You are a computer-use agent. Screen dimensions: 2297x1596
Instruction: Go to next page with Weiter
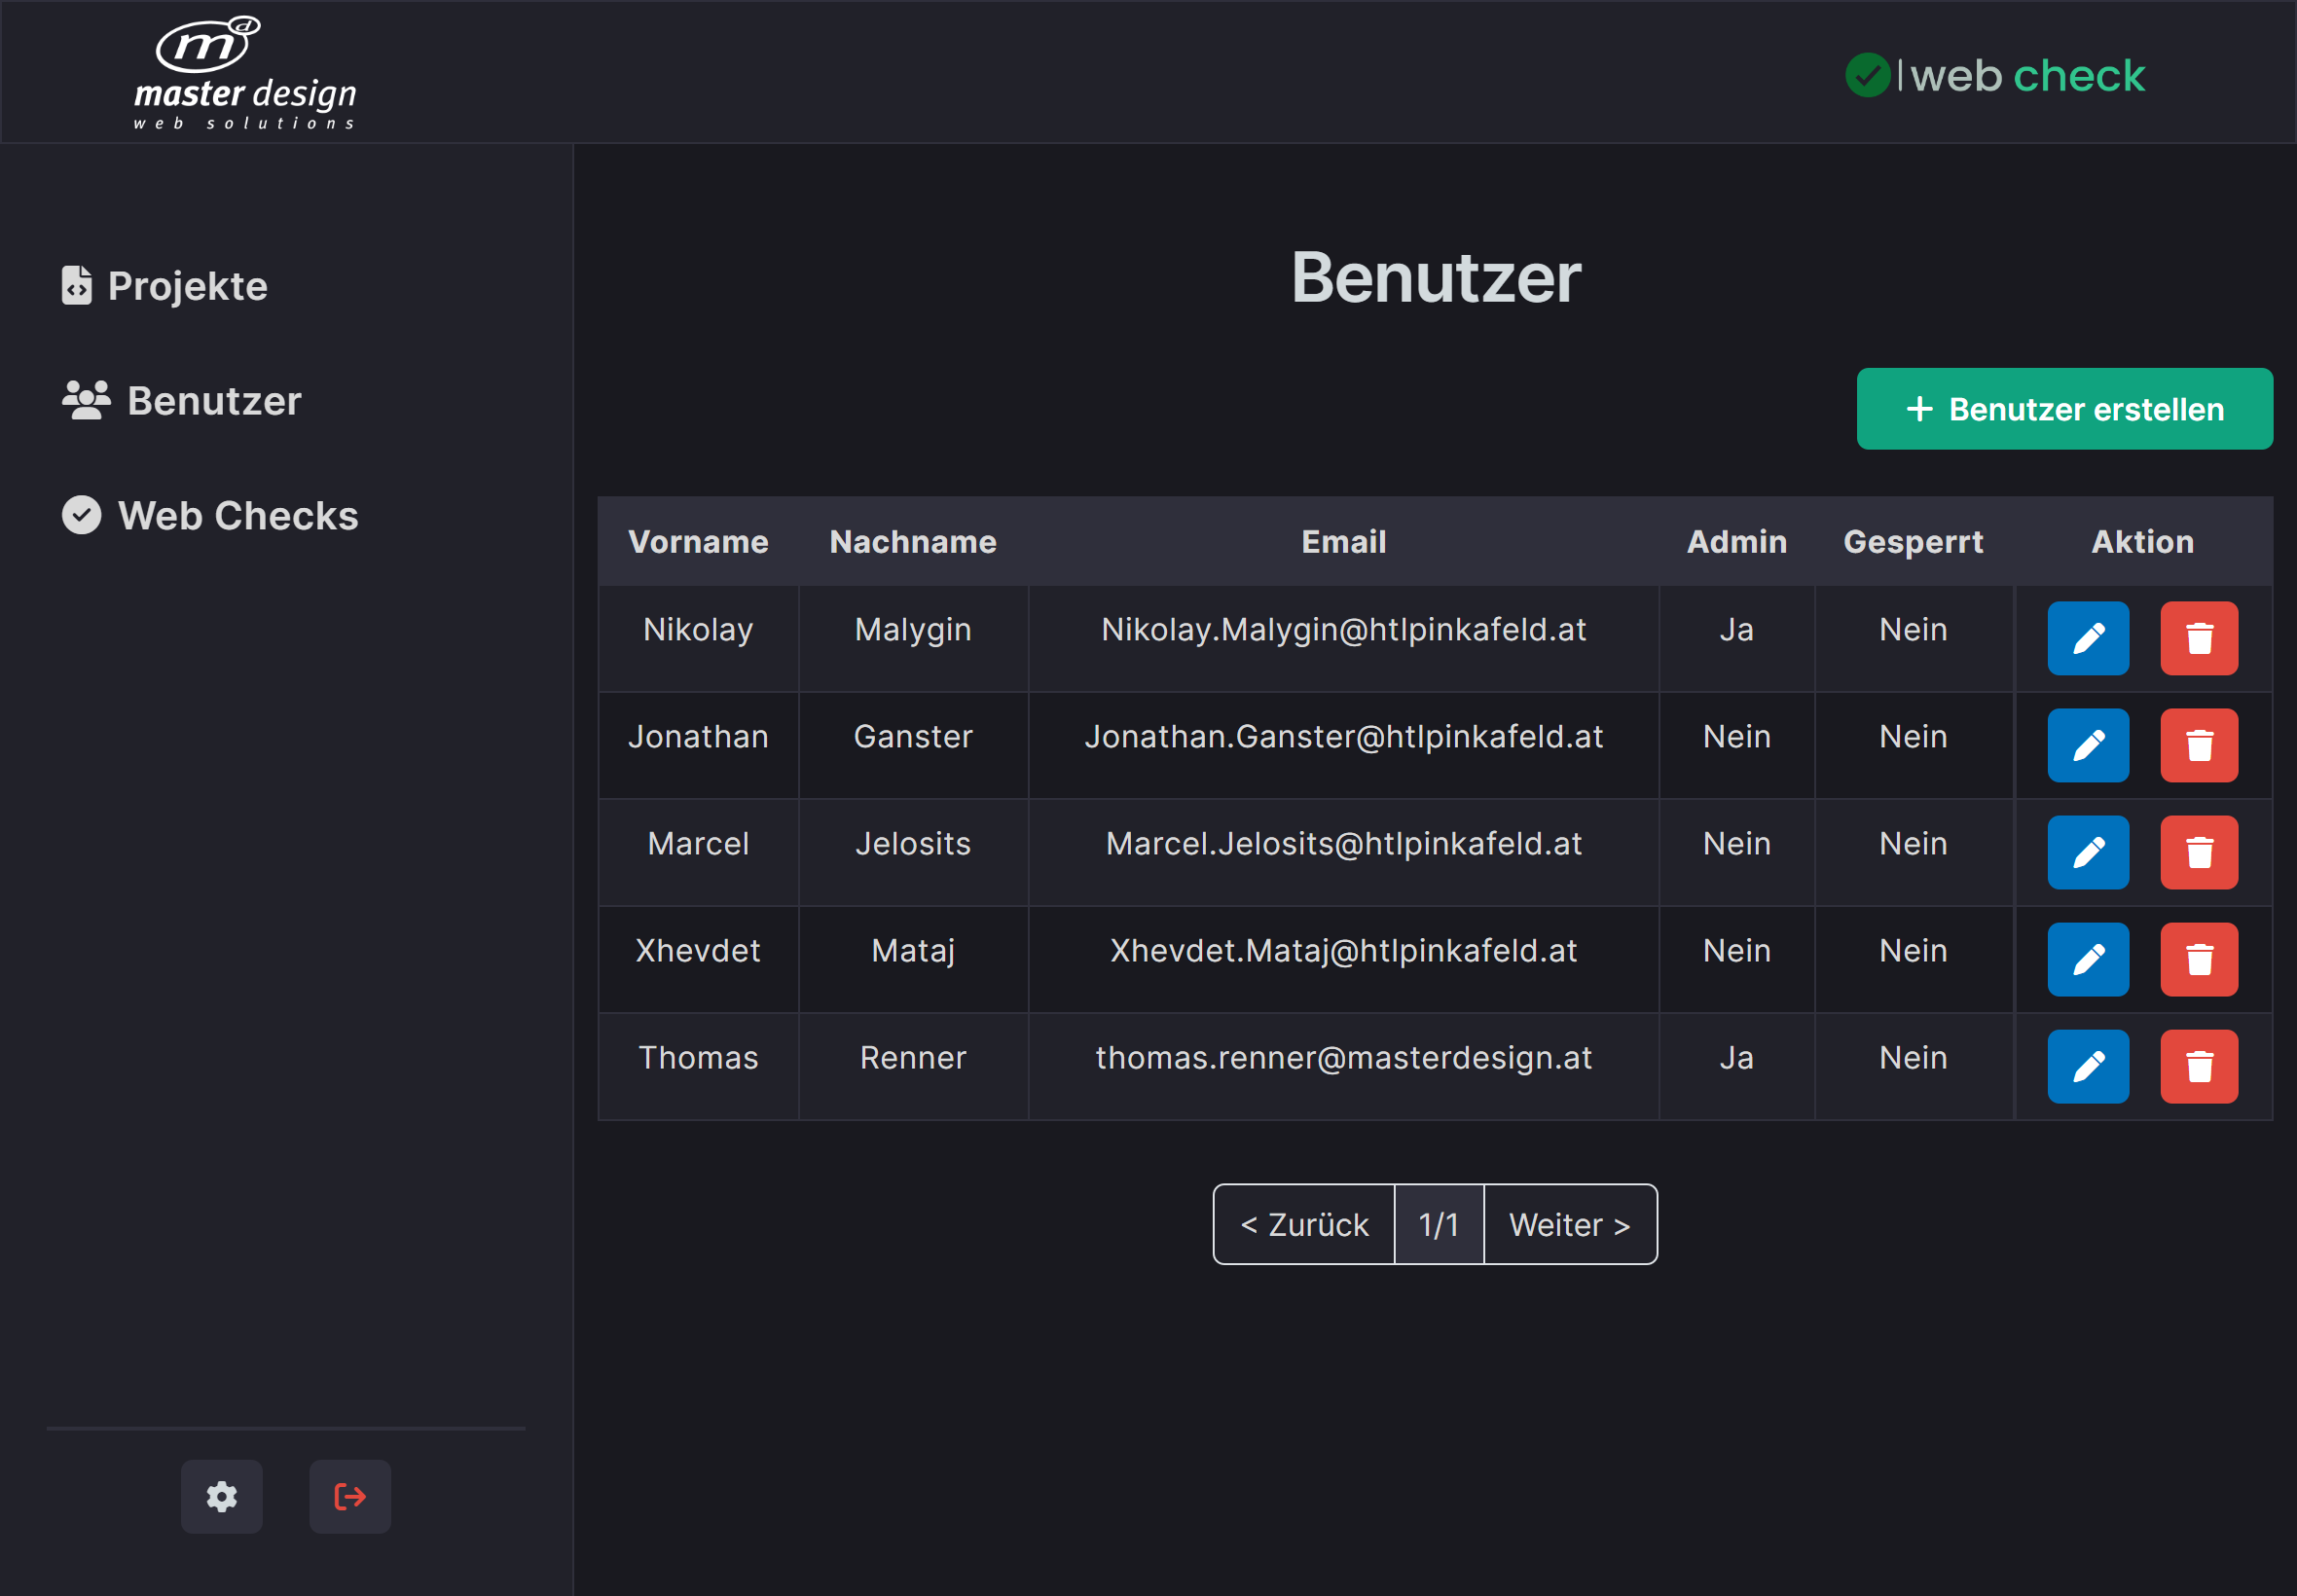[x=1569, y=1224]
